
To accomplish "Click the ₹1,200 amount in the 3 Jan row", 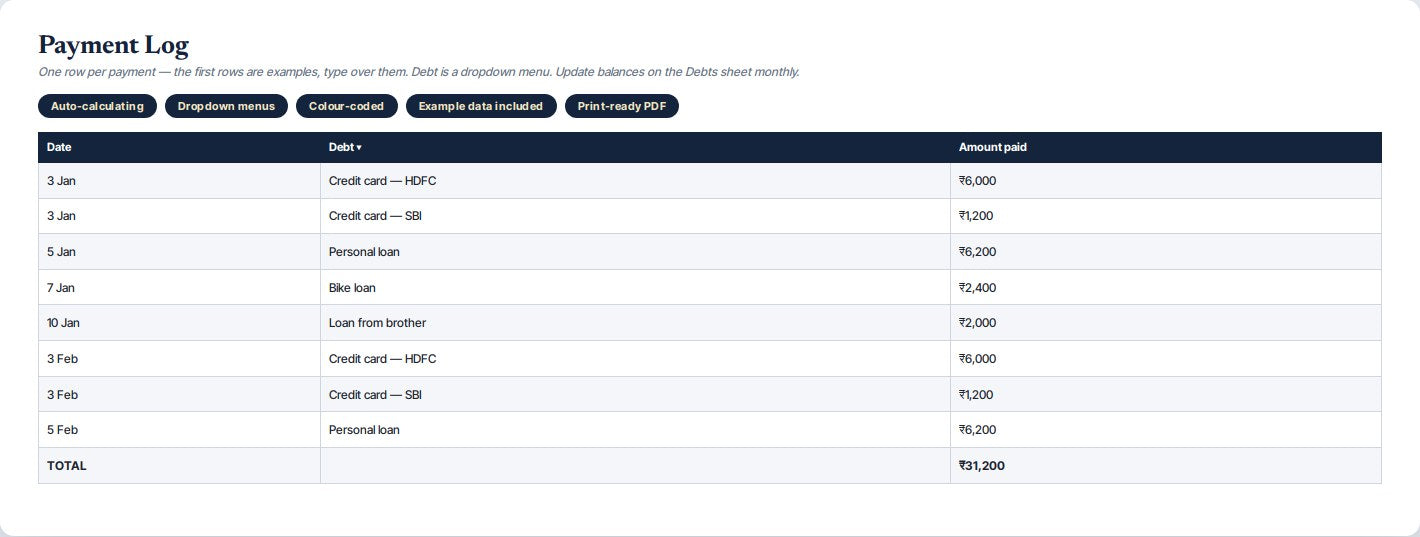I will click(1166, 216).
